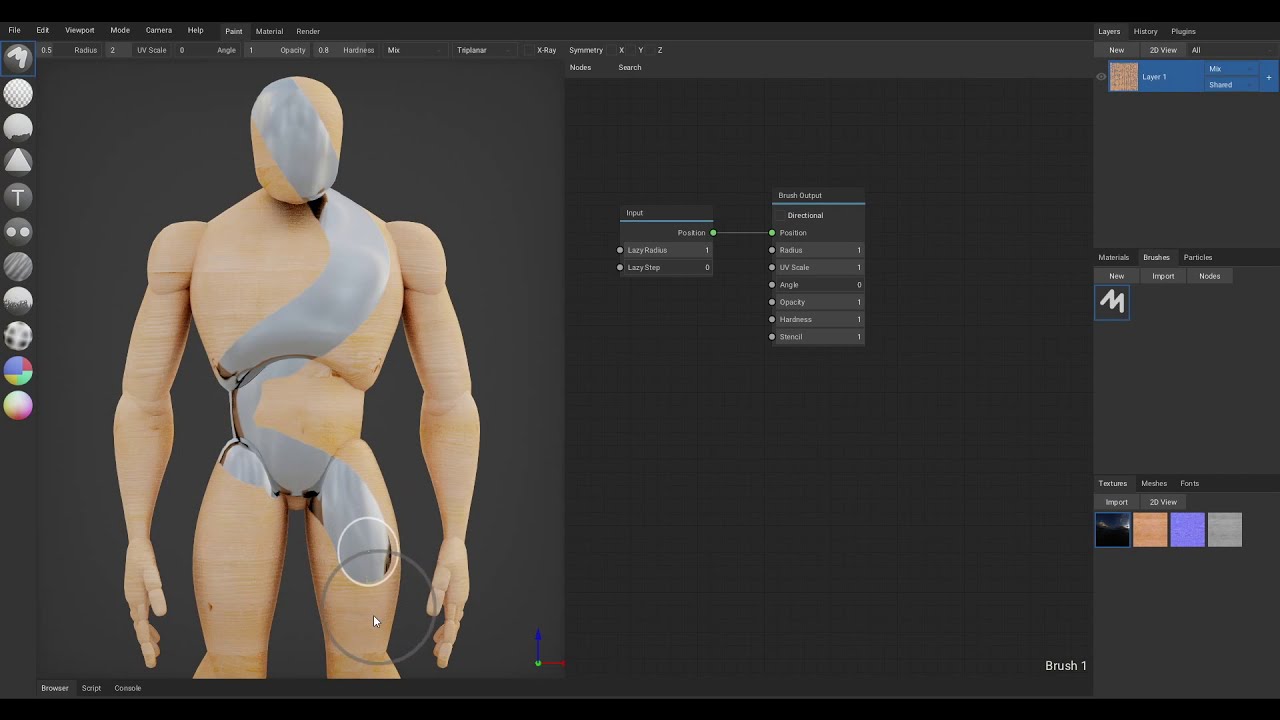Select the Text tool

[18, 197]
